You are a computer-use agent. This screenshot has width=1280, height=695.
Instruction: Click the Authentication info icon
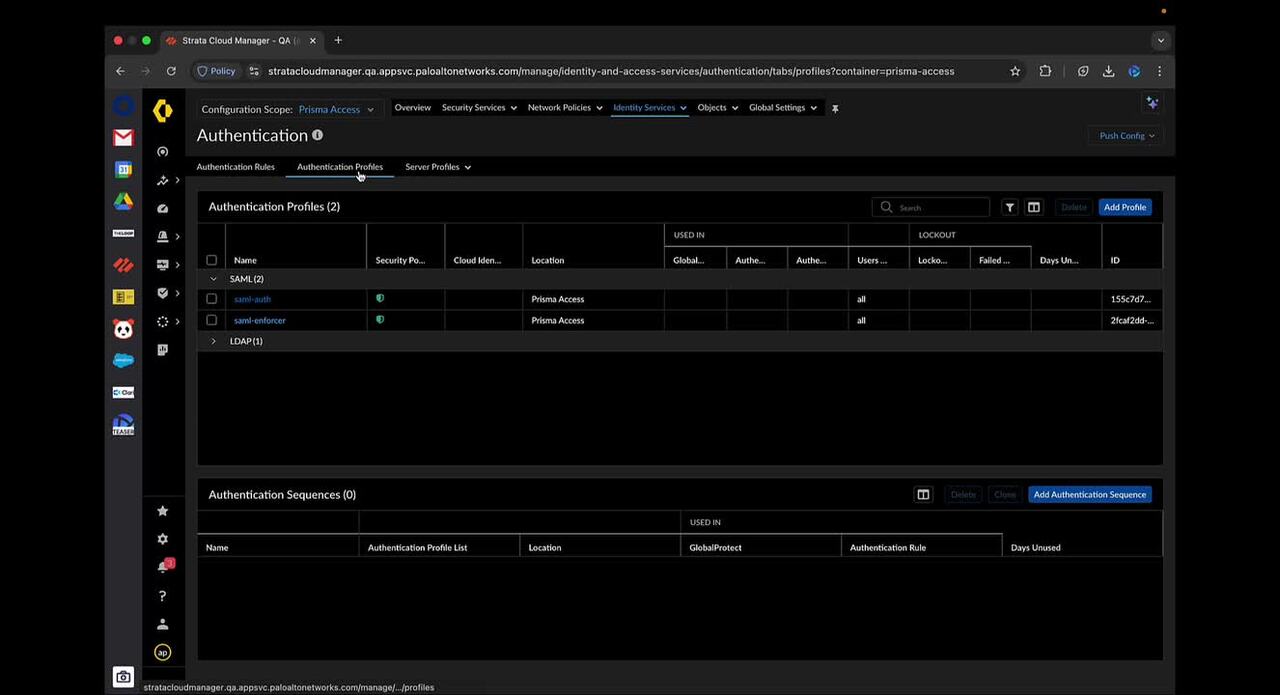click(317, 135)
